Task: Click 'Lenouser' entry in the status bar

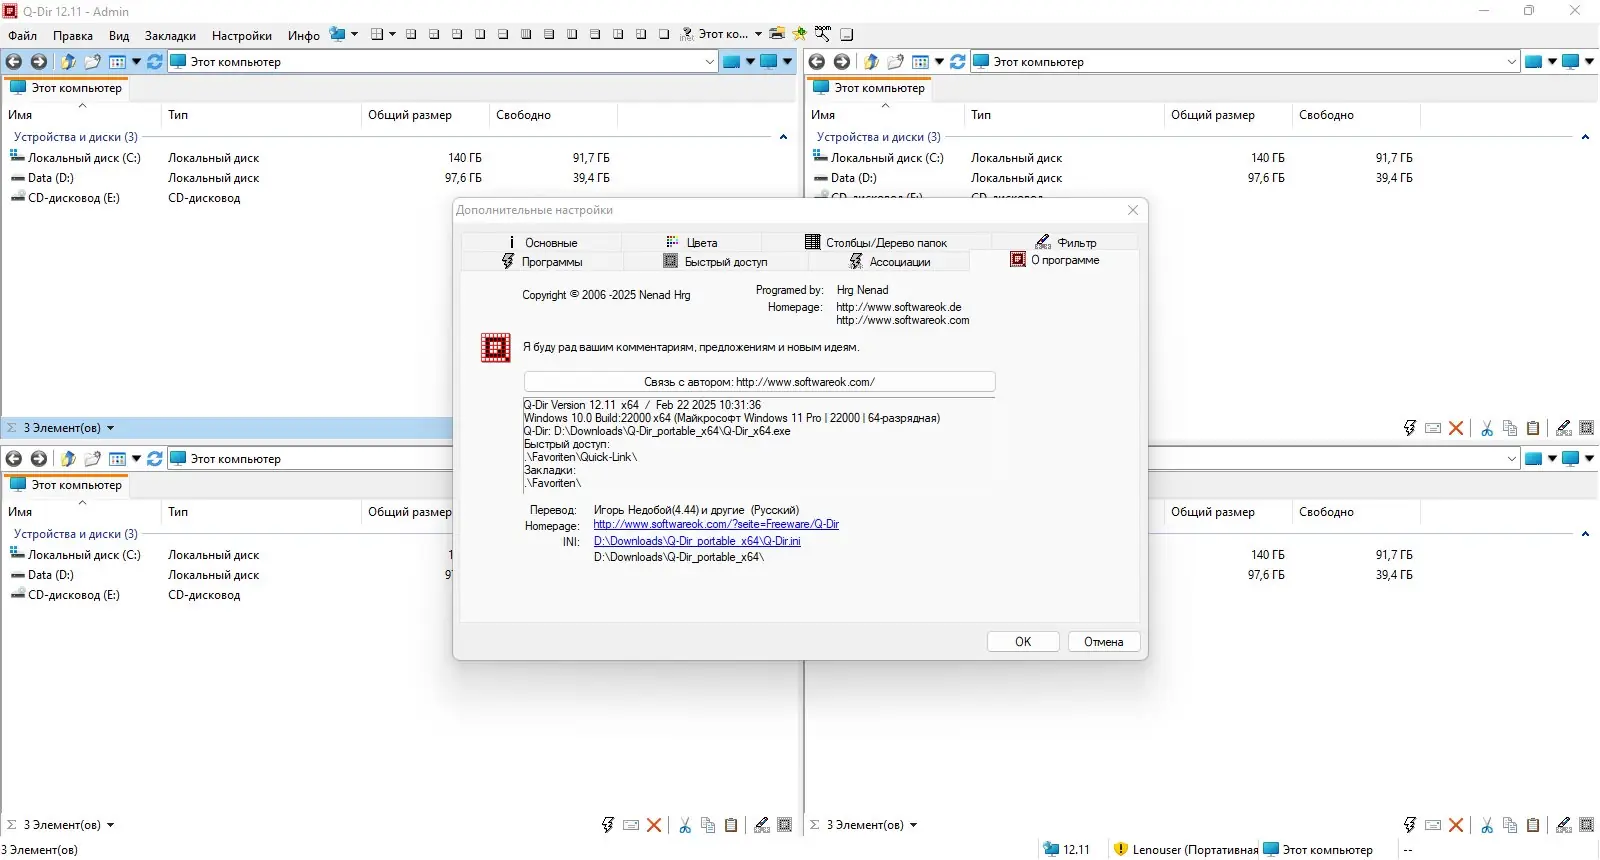Action: [x=1185, y=850]
